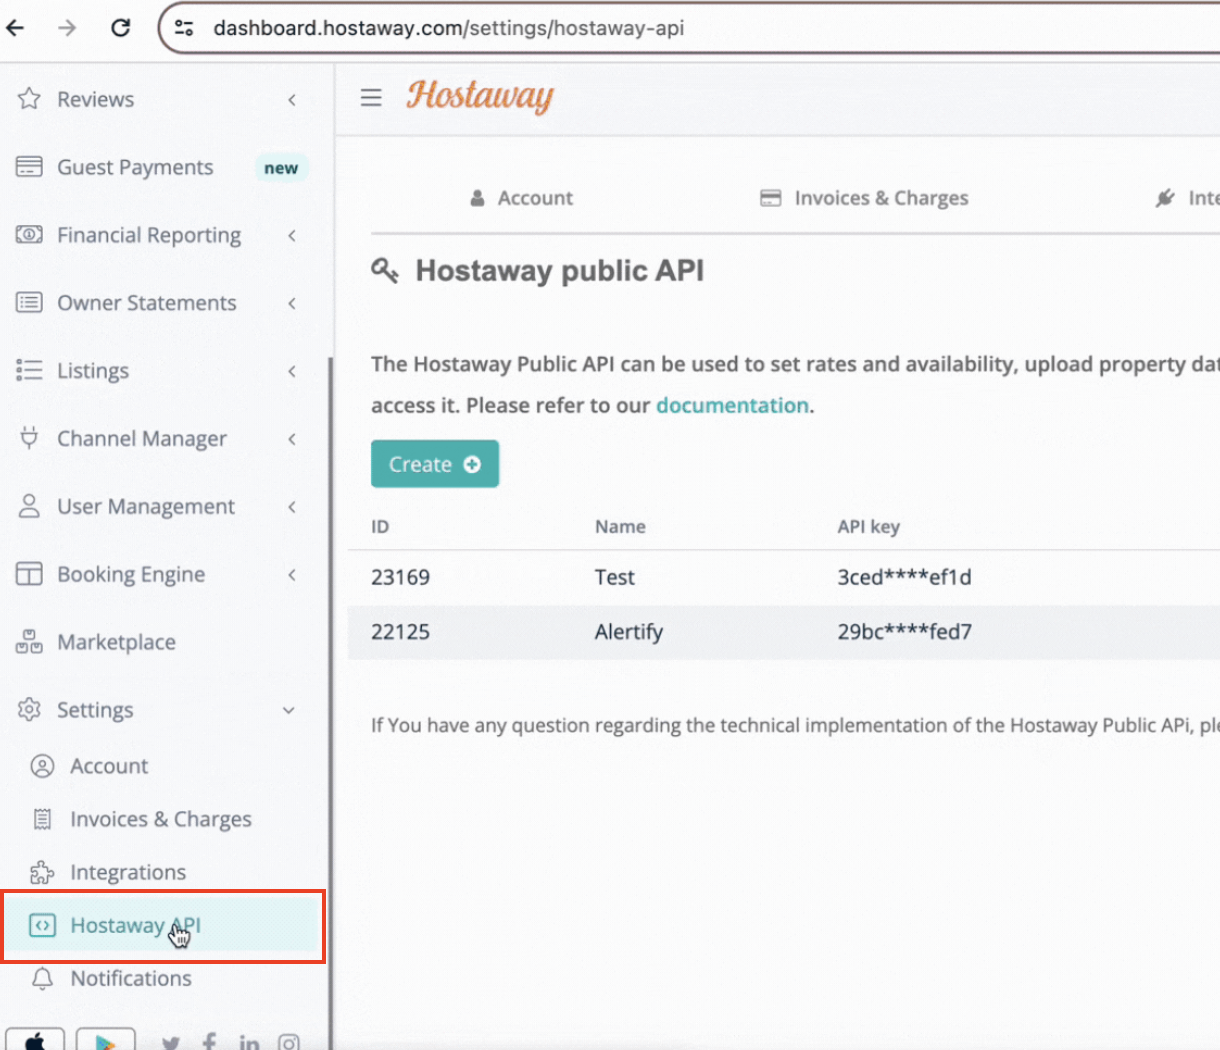
Task: Open the API documentation link
Action: (x=732, y=405)
